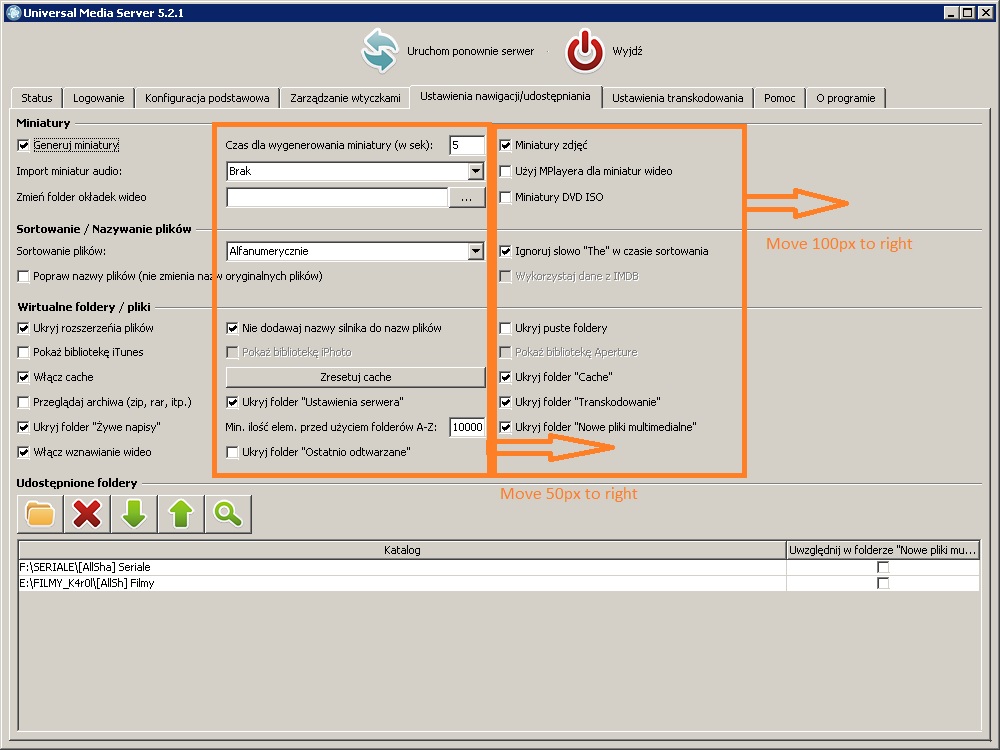
Task: Switch to the Logowanie tab
Action: click(x=98, y=98)
